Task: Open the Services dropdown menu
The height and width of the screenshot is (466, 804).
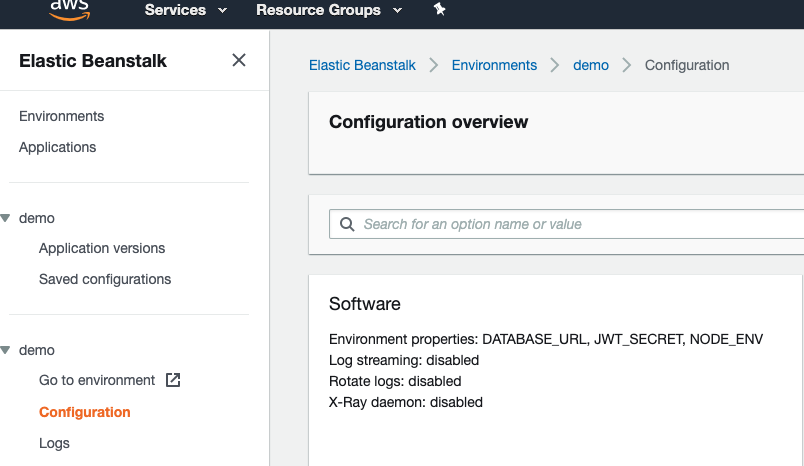Action: pyautogui.click(x=186, y=10)
